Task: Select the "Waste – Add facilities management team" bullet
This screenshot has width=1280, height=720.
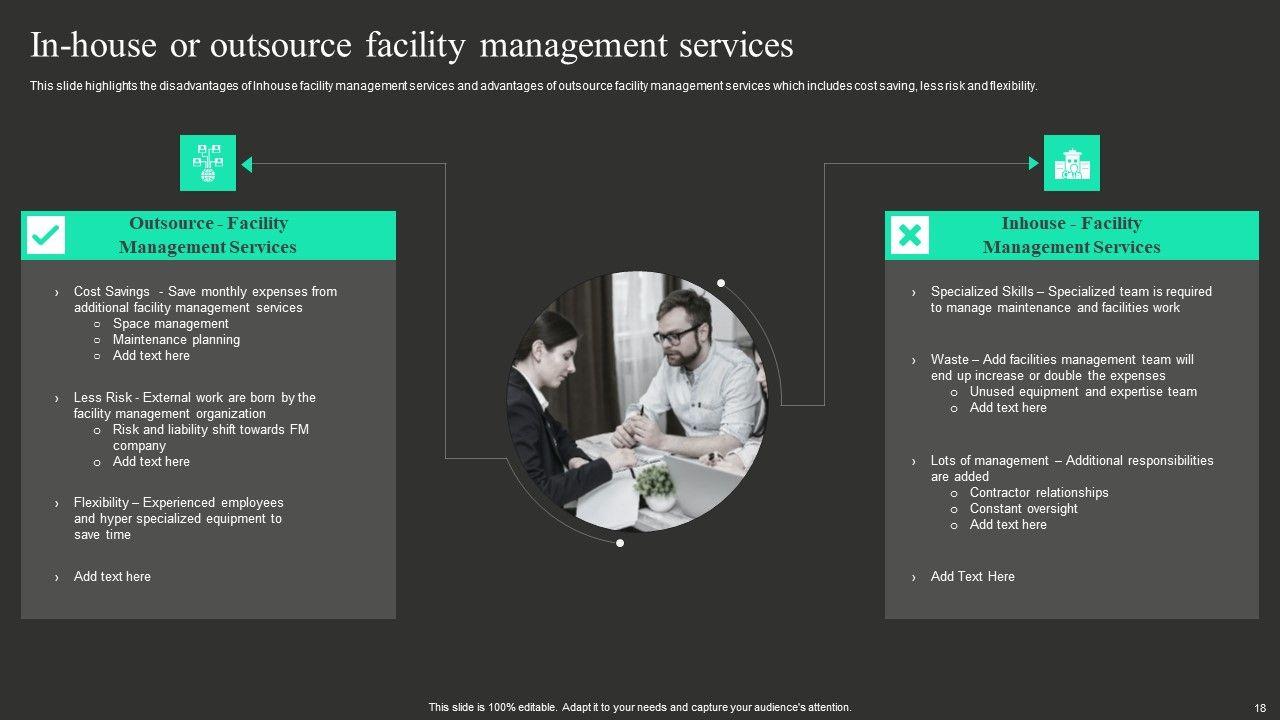Action: [1062, 368]
